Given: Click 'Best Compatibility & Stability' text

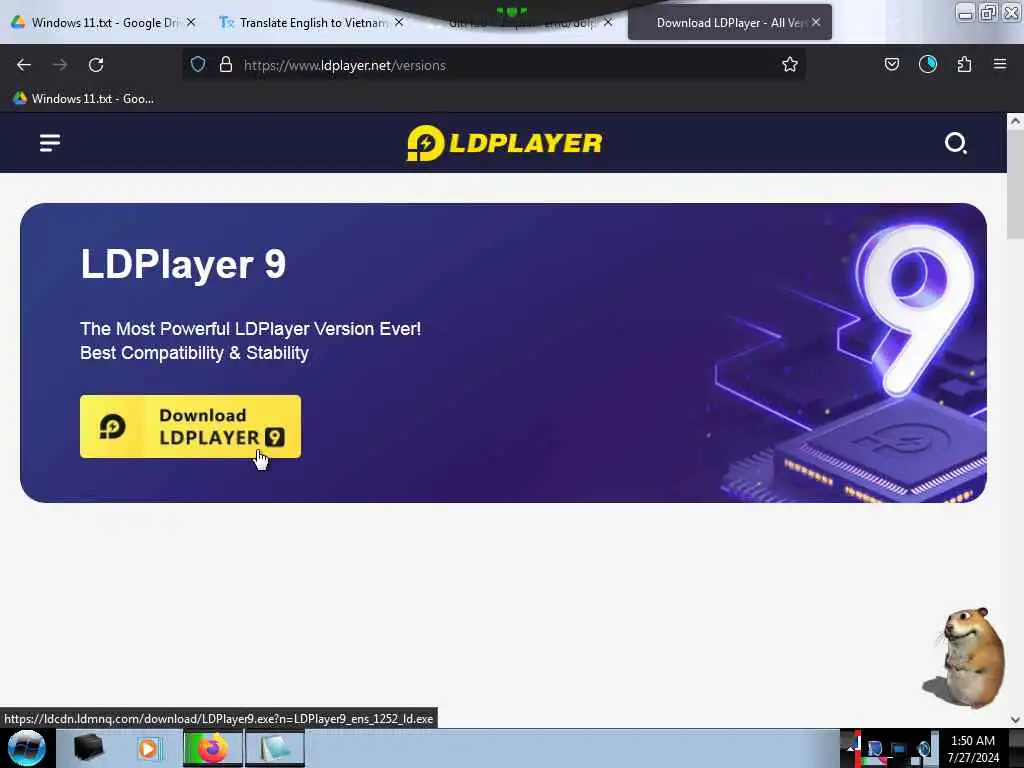Looking at the screenshot, I should (194, 353).
